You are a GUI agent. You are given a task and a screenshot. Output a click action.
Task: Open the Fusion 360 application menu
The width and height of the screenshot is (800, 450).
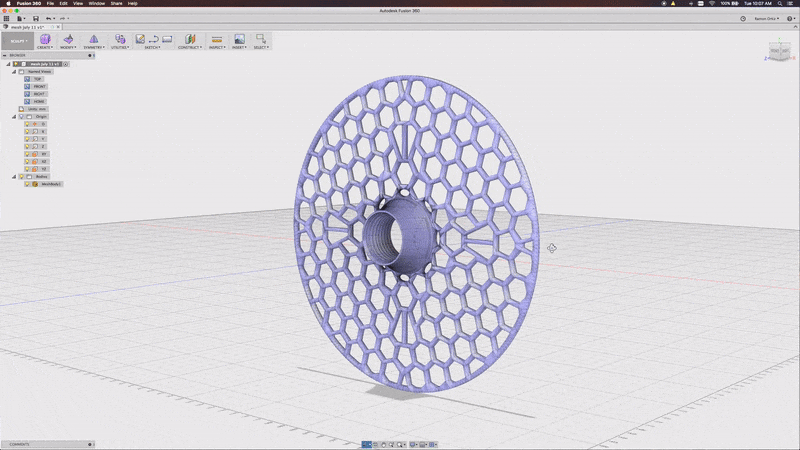29,3
